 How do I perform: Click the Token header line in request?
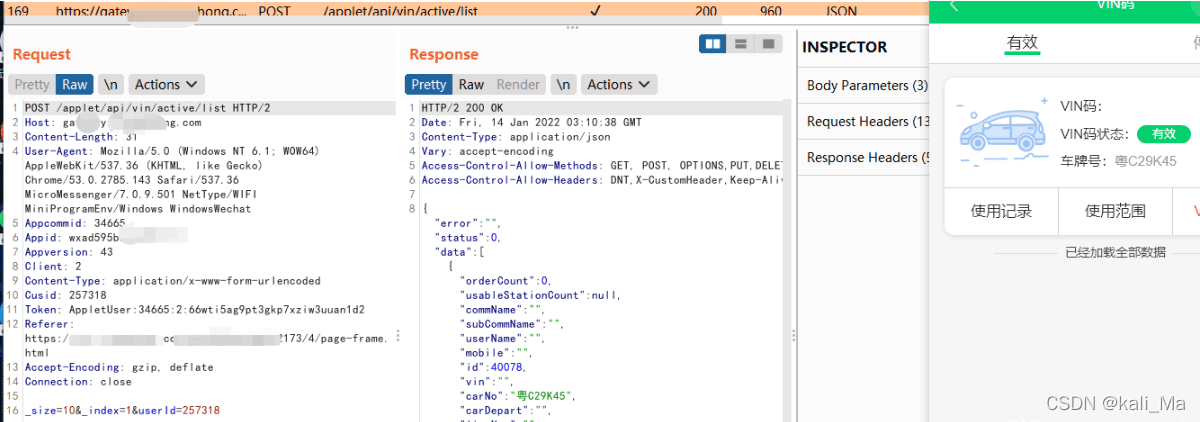[x=195, y=310]
